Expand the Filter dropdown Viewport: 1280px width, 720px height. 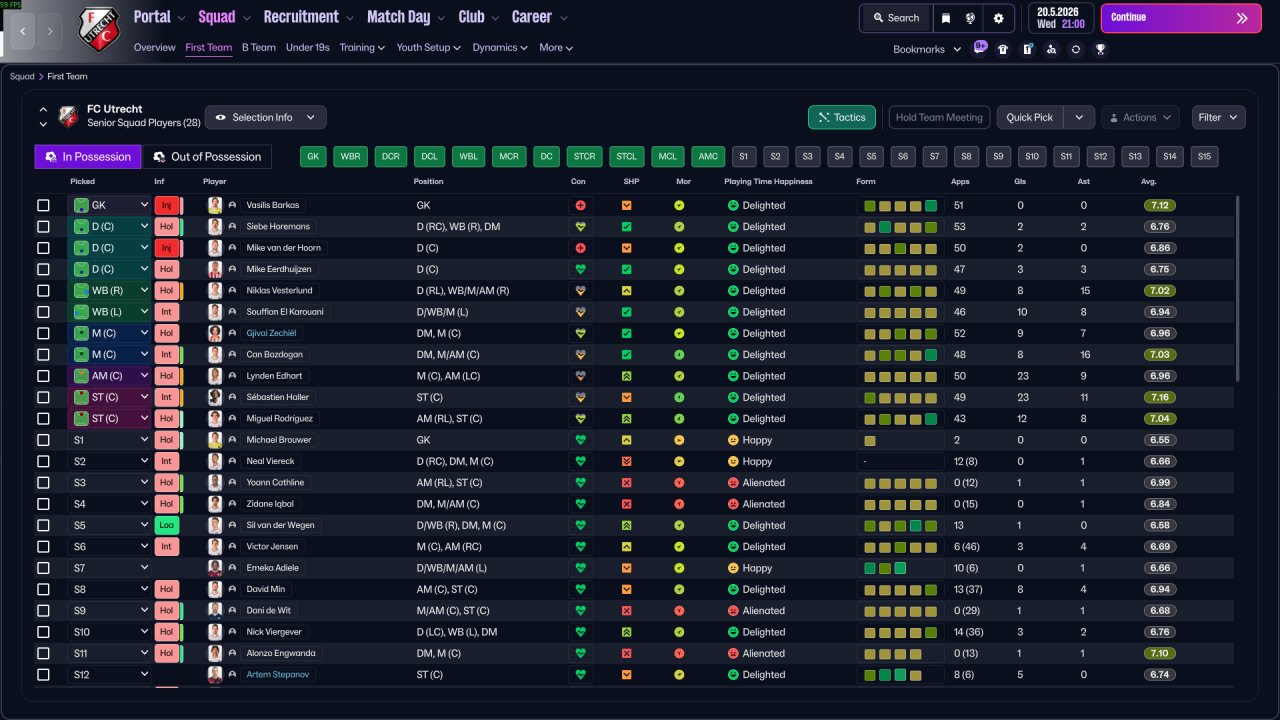click(1219, 117)
